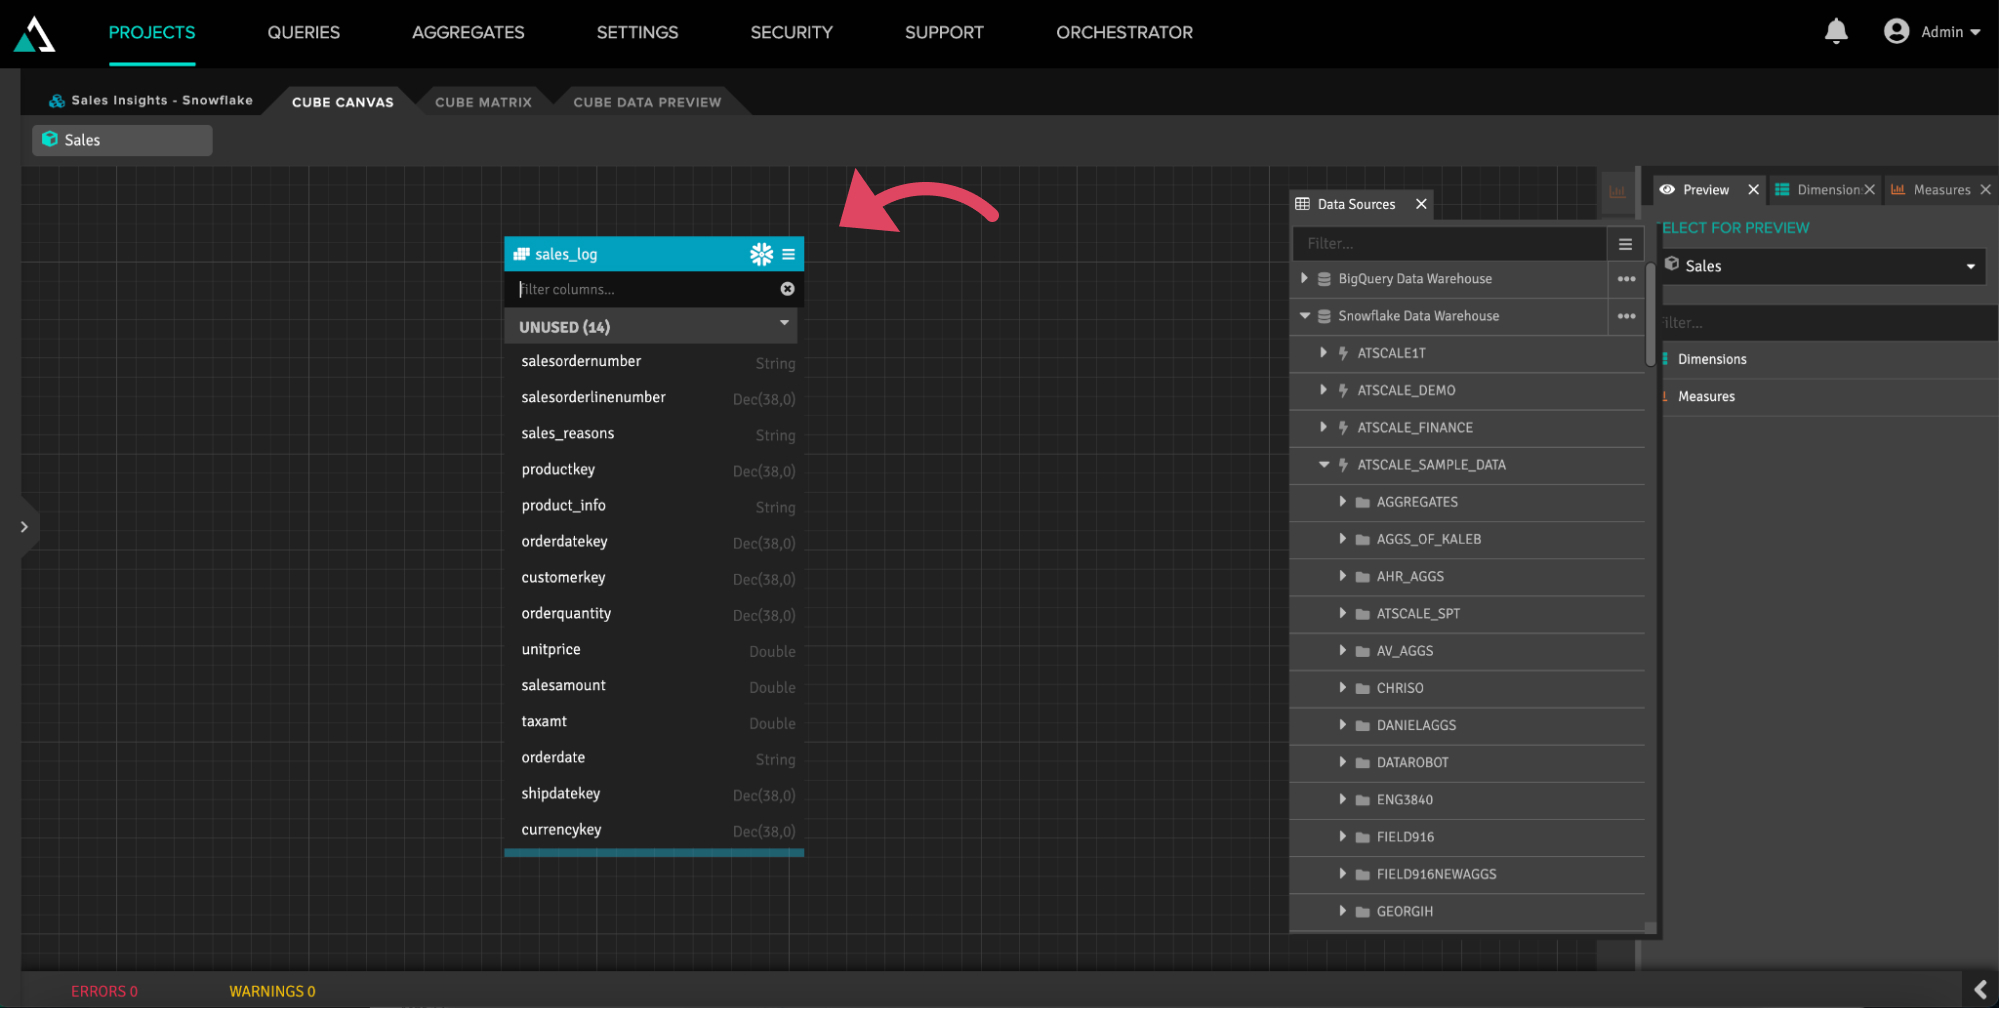Viewport: 1999px width, 1009px height.
Task: Expand the GEORGIH schema folder
Action: 1342,910
